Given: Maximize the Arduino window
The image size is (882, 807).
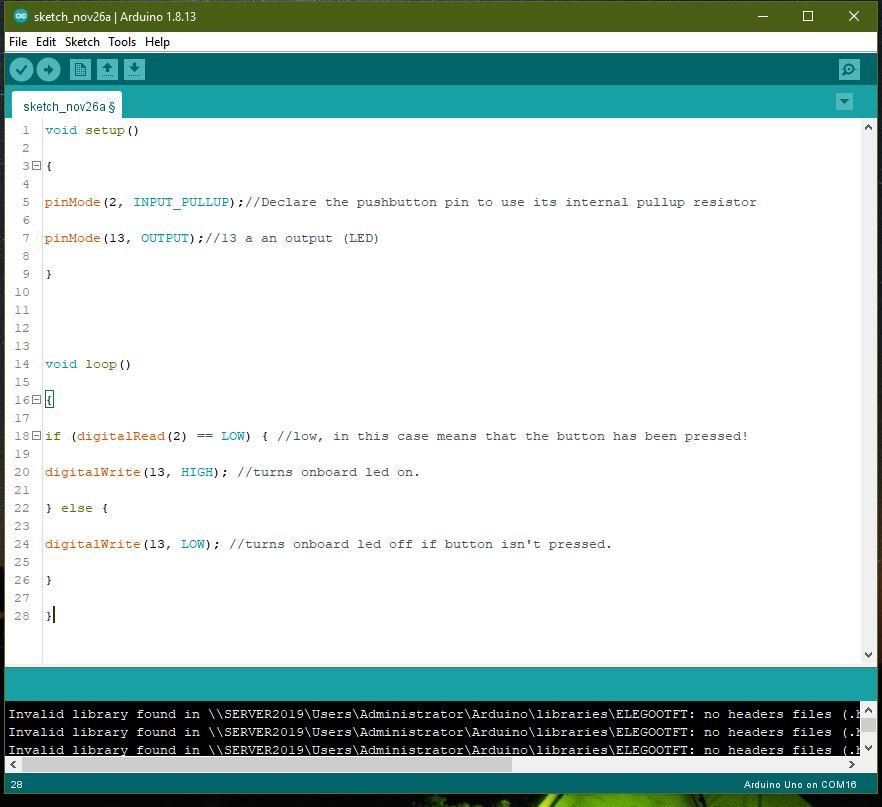Looking at the screenshot, I should 808,16.
